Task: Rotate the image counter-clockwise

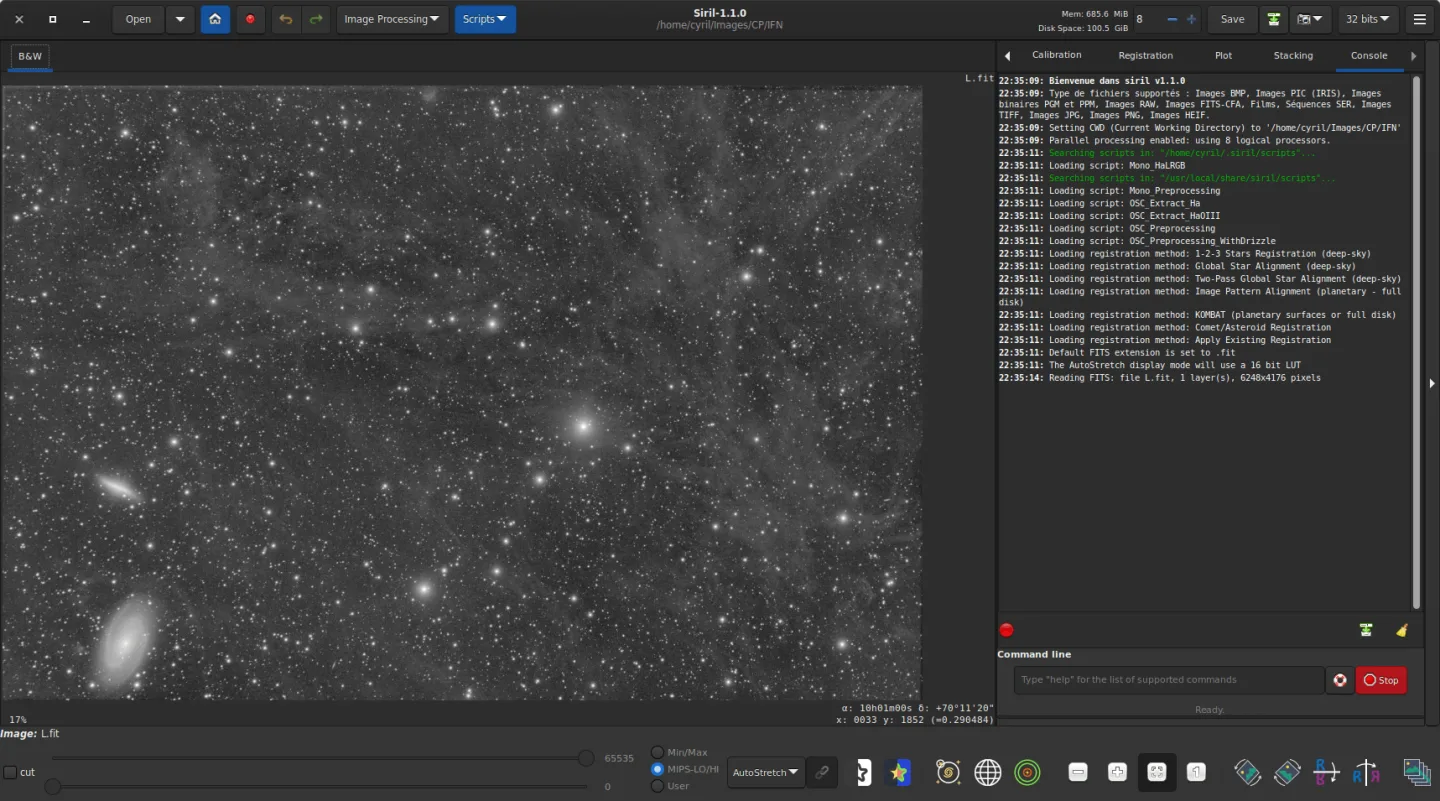Action: (1247, 772)
